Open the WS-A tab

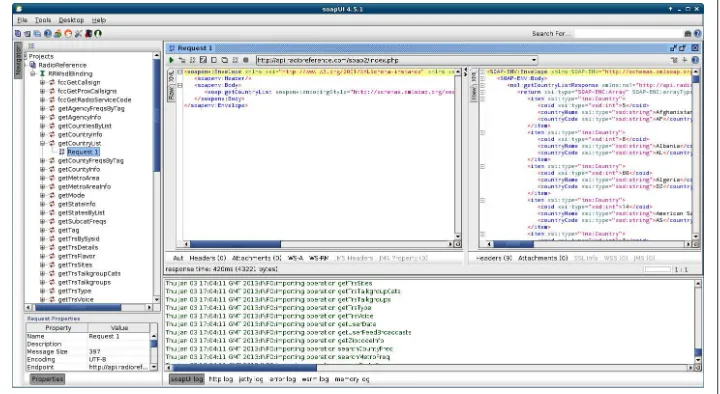click(295, 258)
